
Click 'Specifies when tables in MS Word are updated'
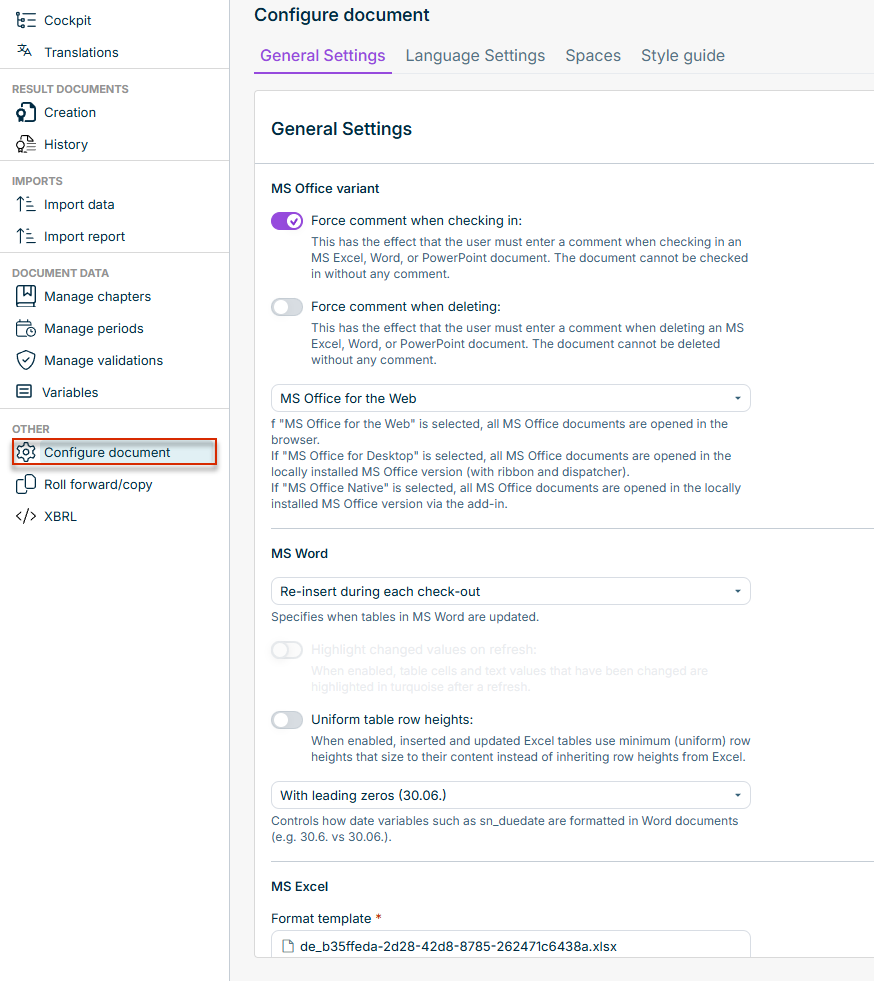coord(405,617)
